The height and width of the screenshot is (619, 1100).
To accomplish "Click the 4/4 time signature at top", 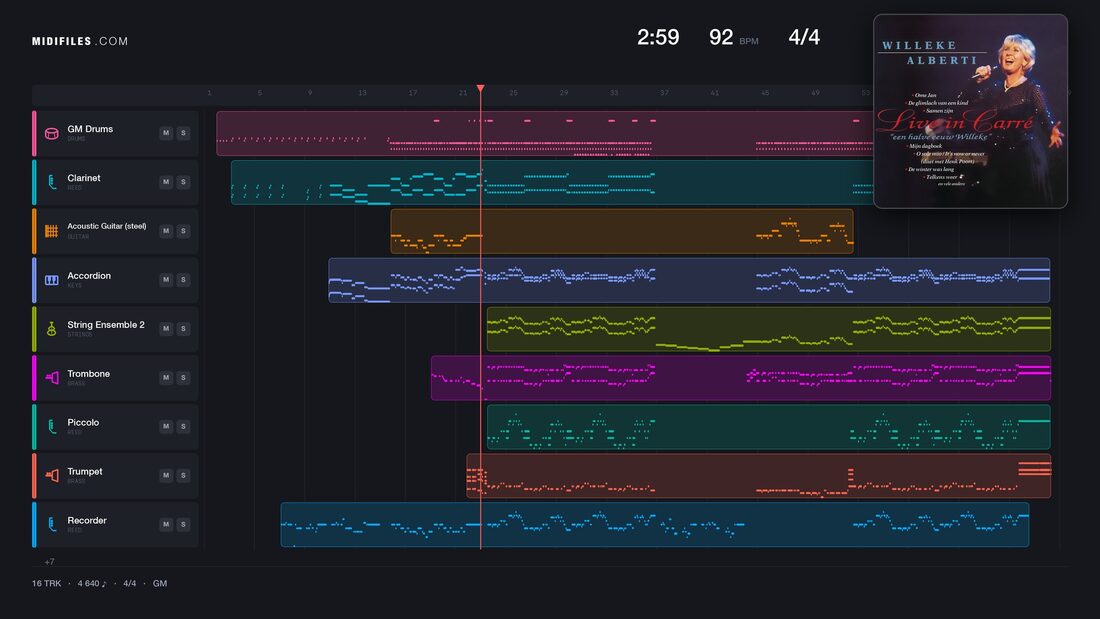I will [804, 37].
